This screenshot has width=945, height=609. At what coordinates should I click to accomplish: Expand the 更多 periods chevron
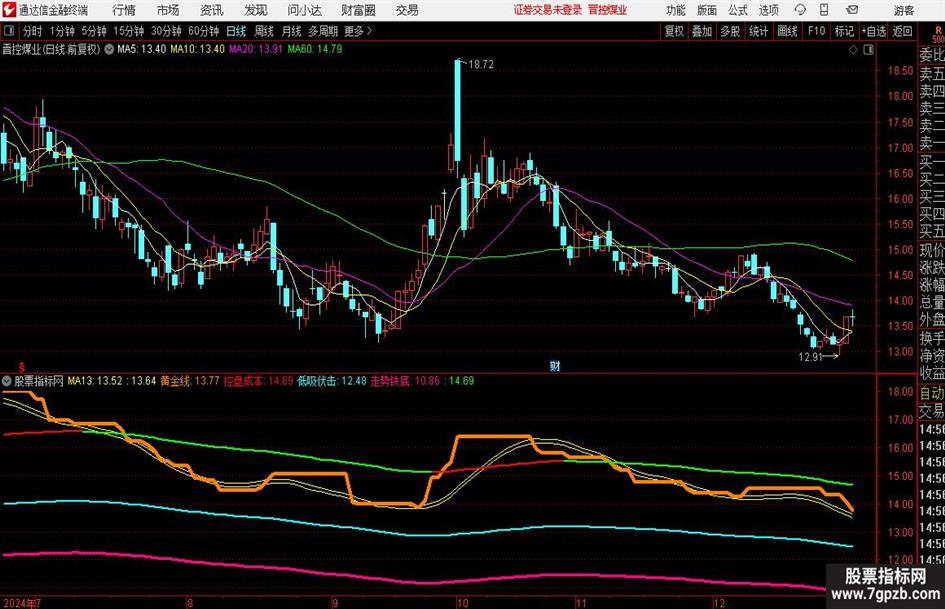coord(369,31)
